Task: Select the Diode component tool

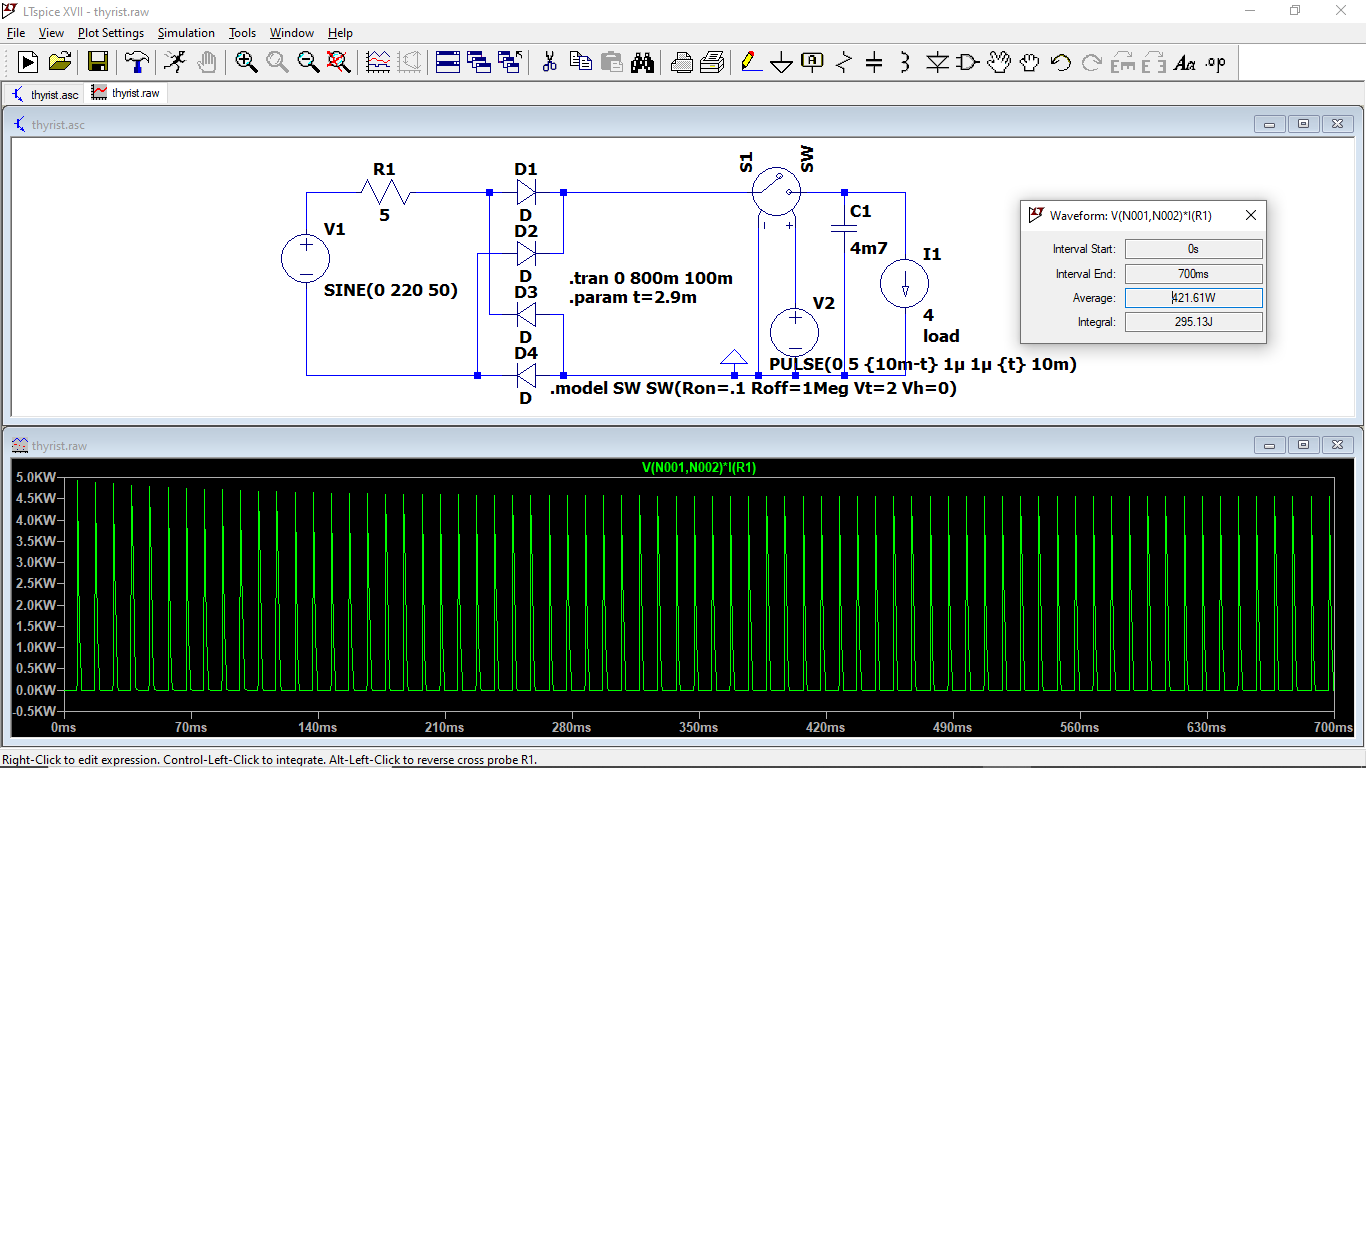Action: coord(937,62)
